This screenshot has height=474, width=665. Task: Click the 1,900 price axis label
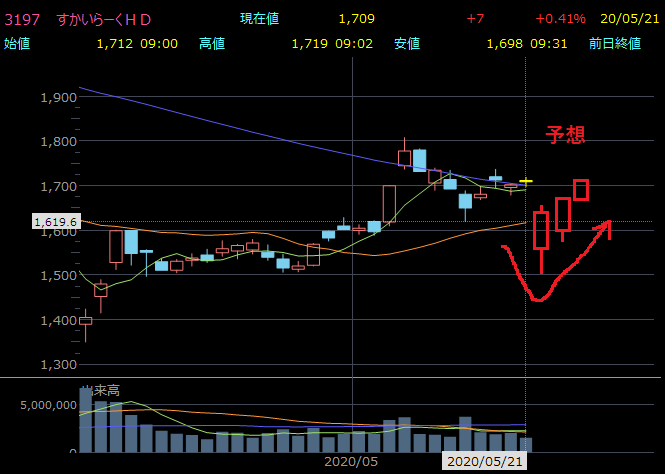pos(58,97)
